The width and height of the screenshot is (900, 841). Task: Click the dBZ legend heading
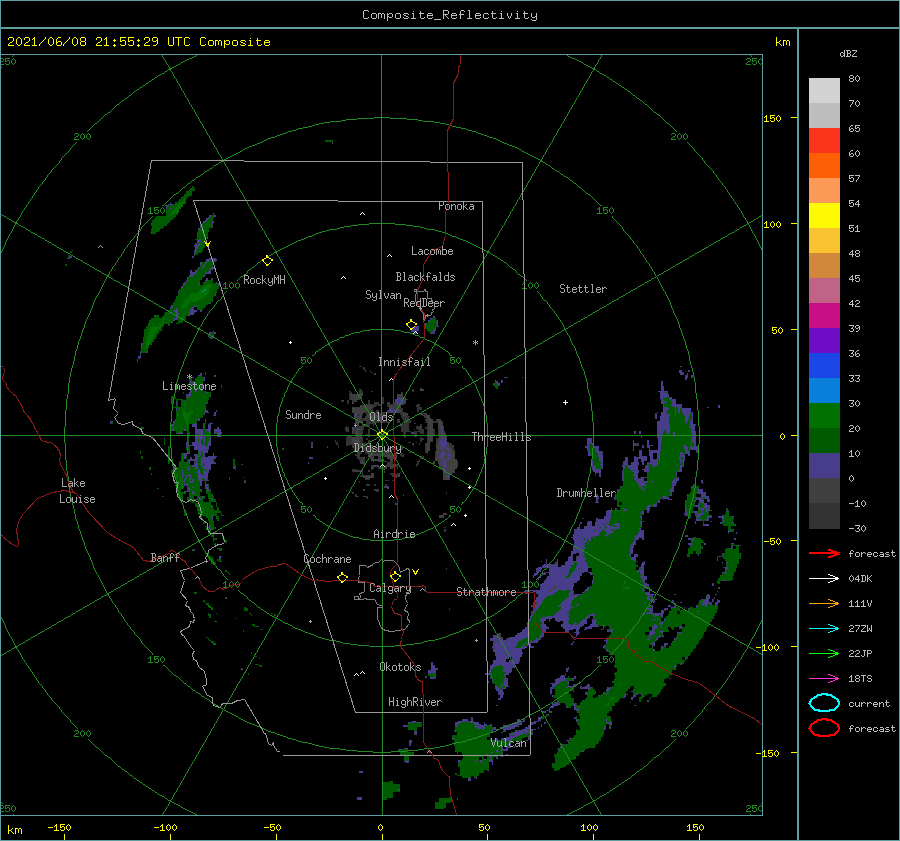pos(848,53)
